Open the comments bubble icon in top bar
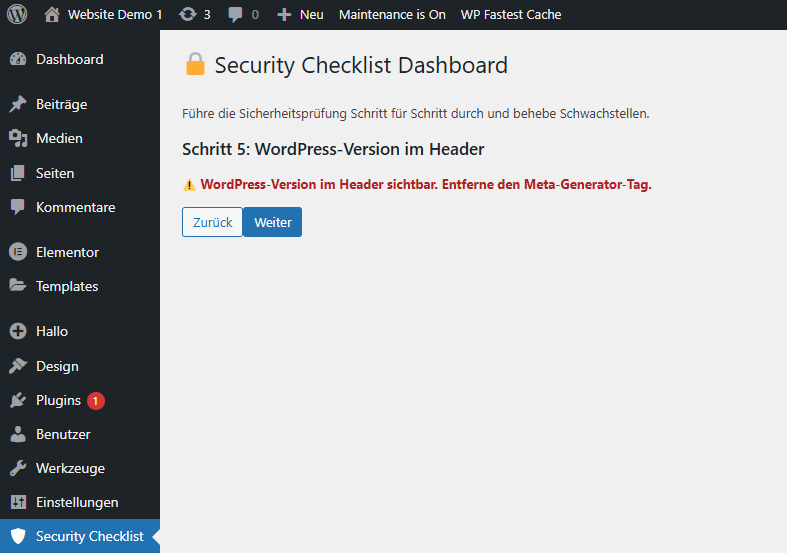This screenshot has height=553, width=787. (x=235, y=15)
